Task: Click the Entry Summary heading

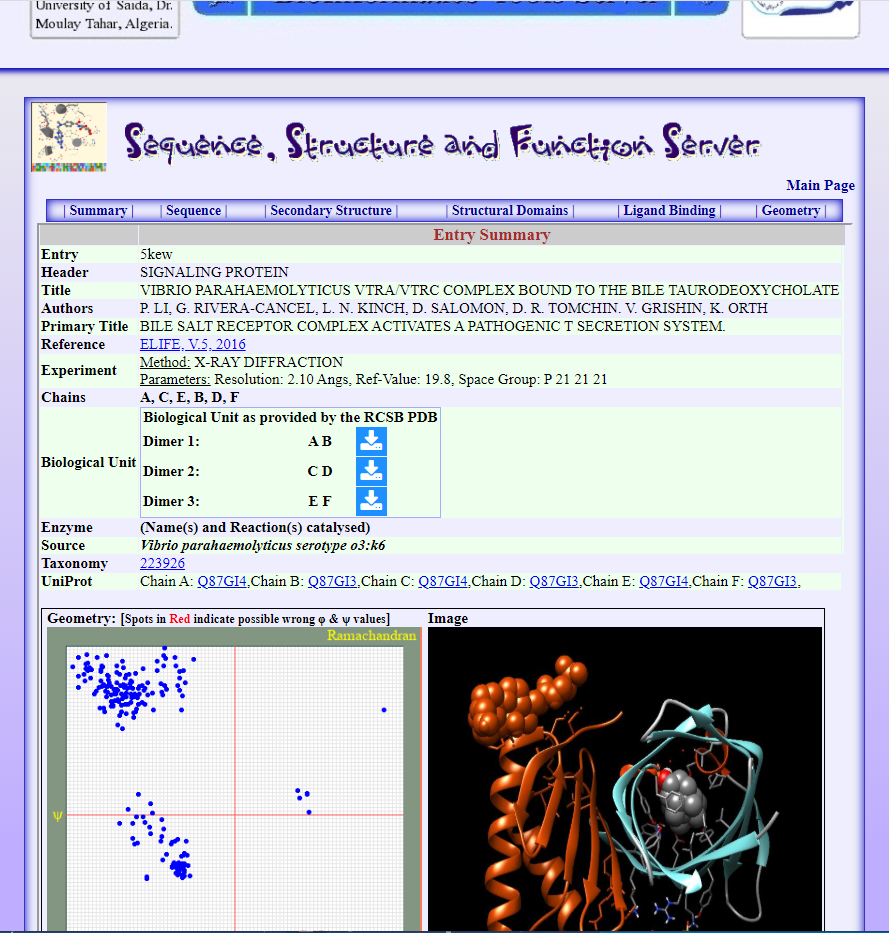Action: point(492,235)
